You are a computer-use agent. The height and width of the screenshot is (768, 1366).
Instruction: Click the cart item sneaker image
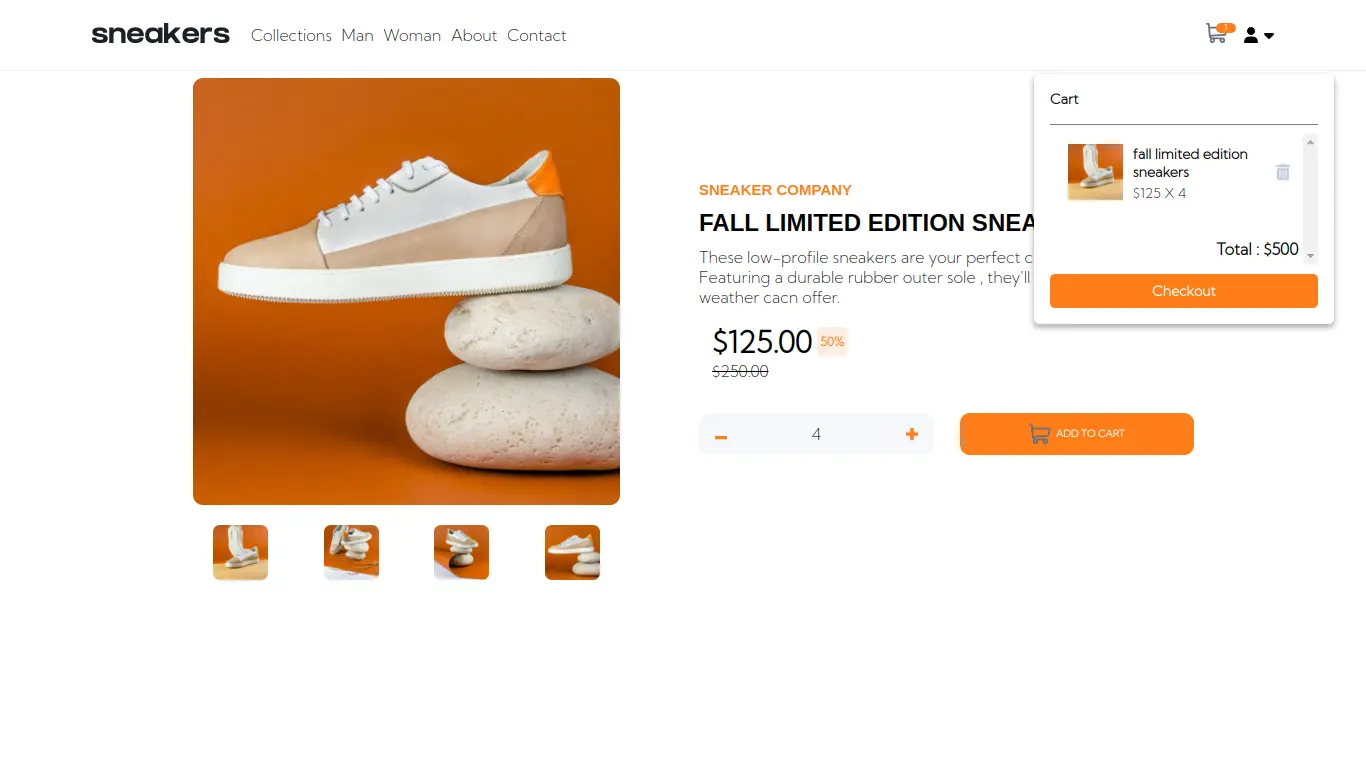(1095, 172)
